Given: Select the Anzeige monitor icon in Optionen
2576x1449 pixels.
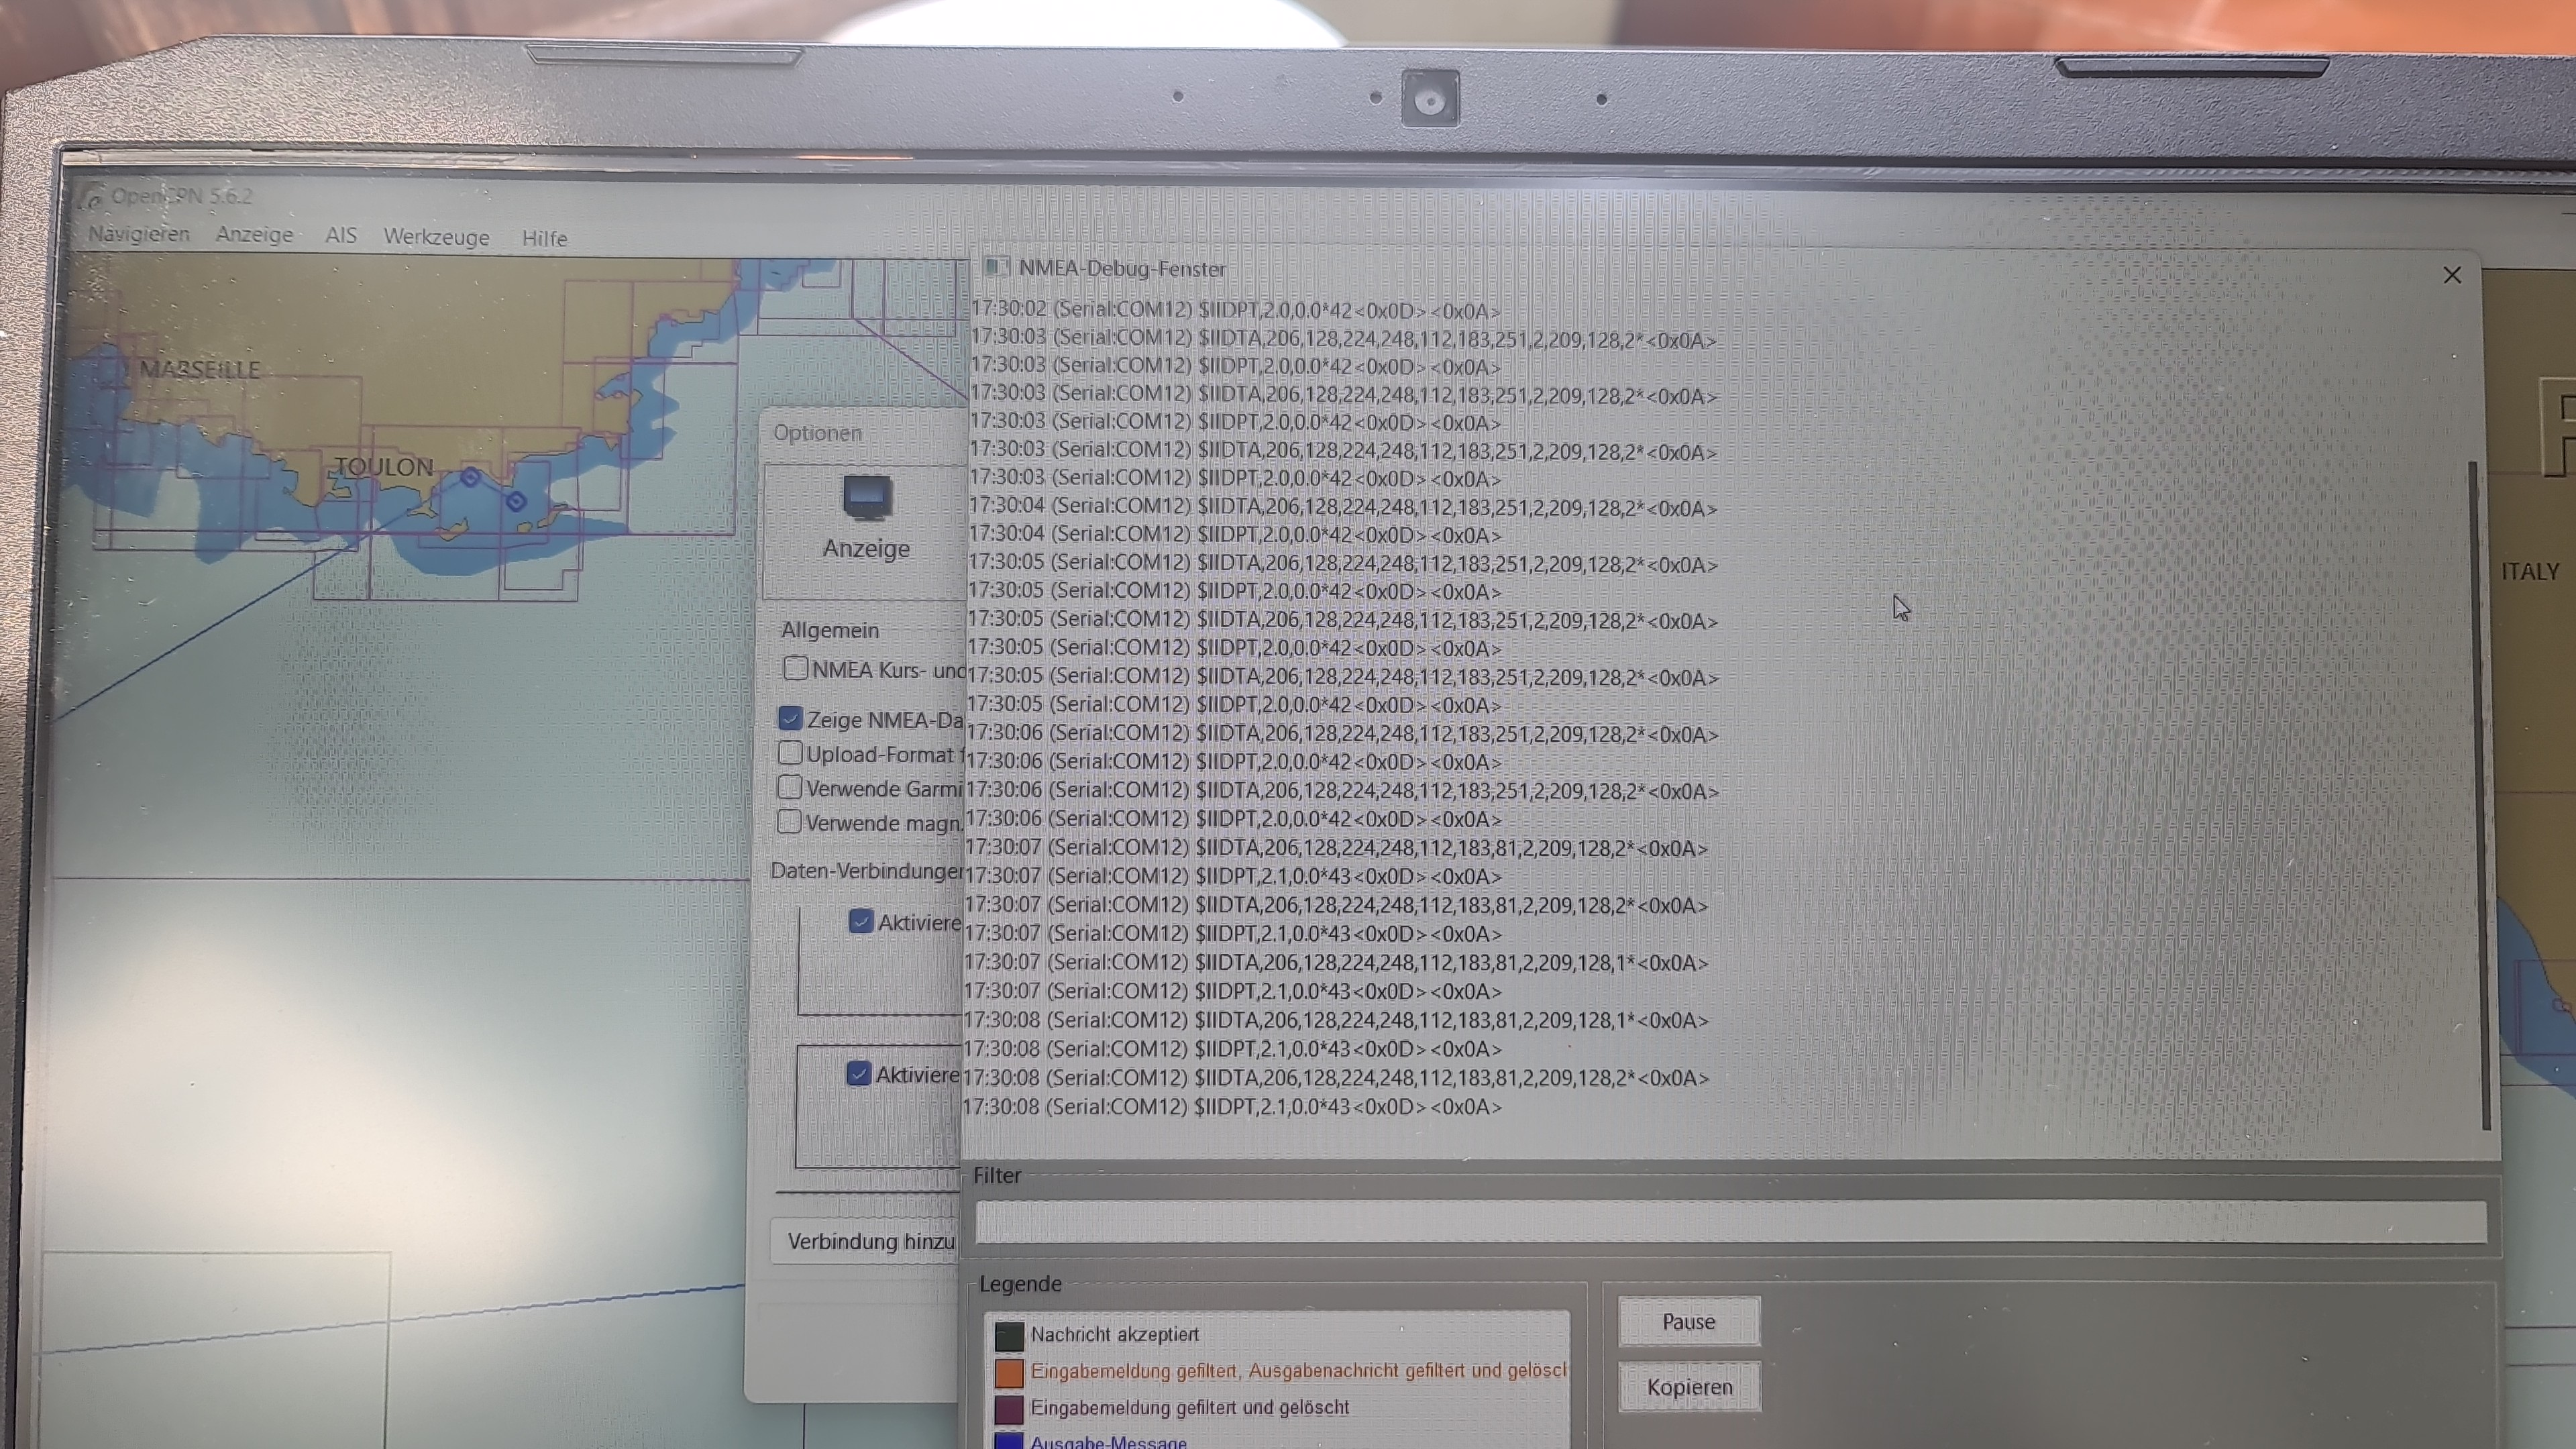Looking at the screenshot, I should coord(866,498).
